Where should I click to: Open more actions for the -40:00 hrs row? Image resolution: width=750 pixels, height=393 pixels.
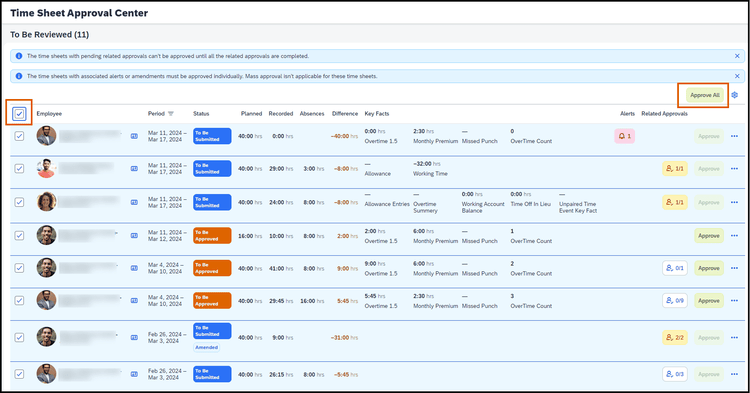tap(734, 136)
